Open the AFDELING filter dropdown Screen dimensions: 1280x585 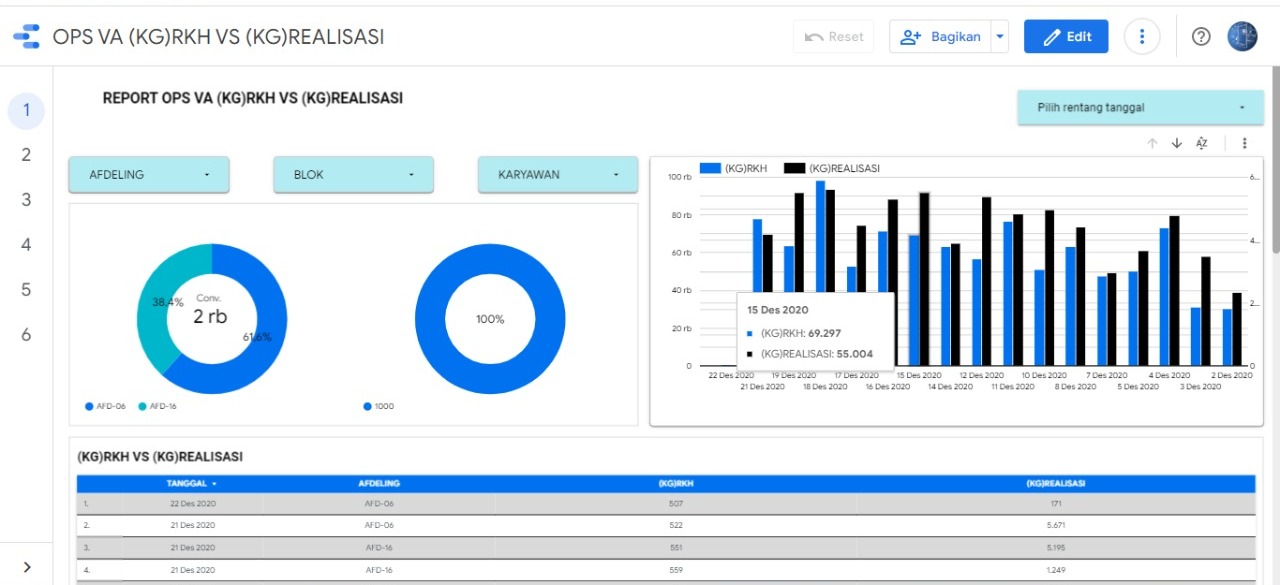[x=149, y=174]
